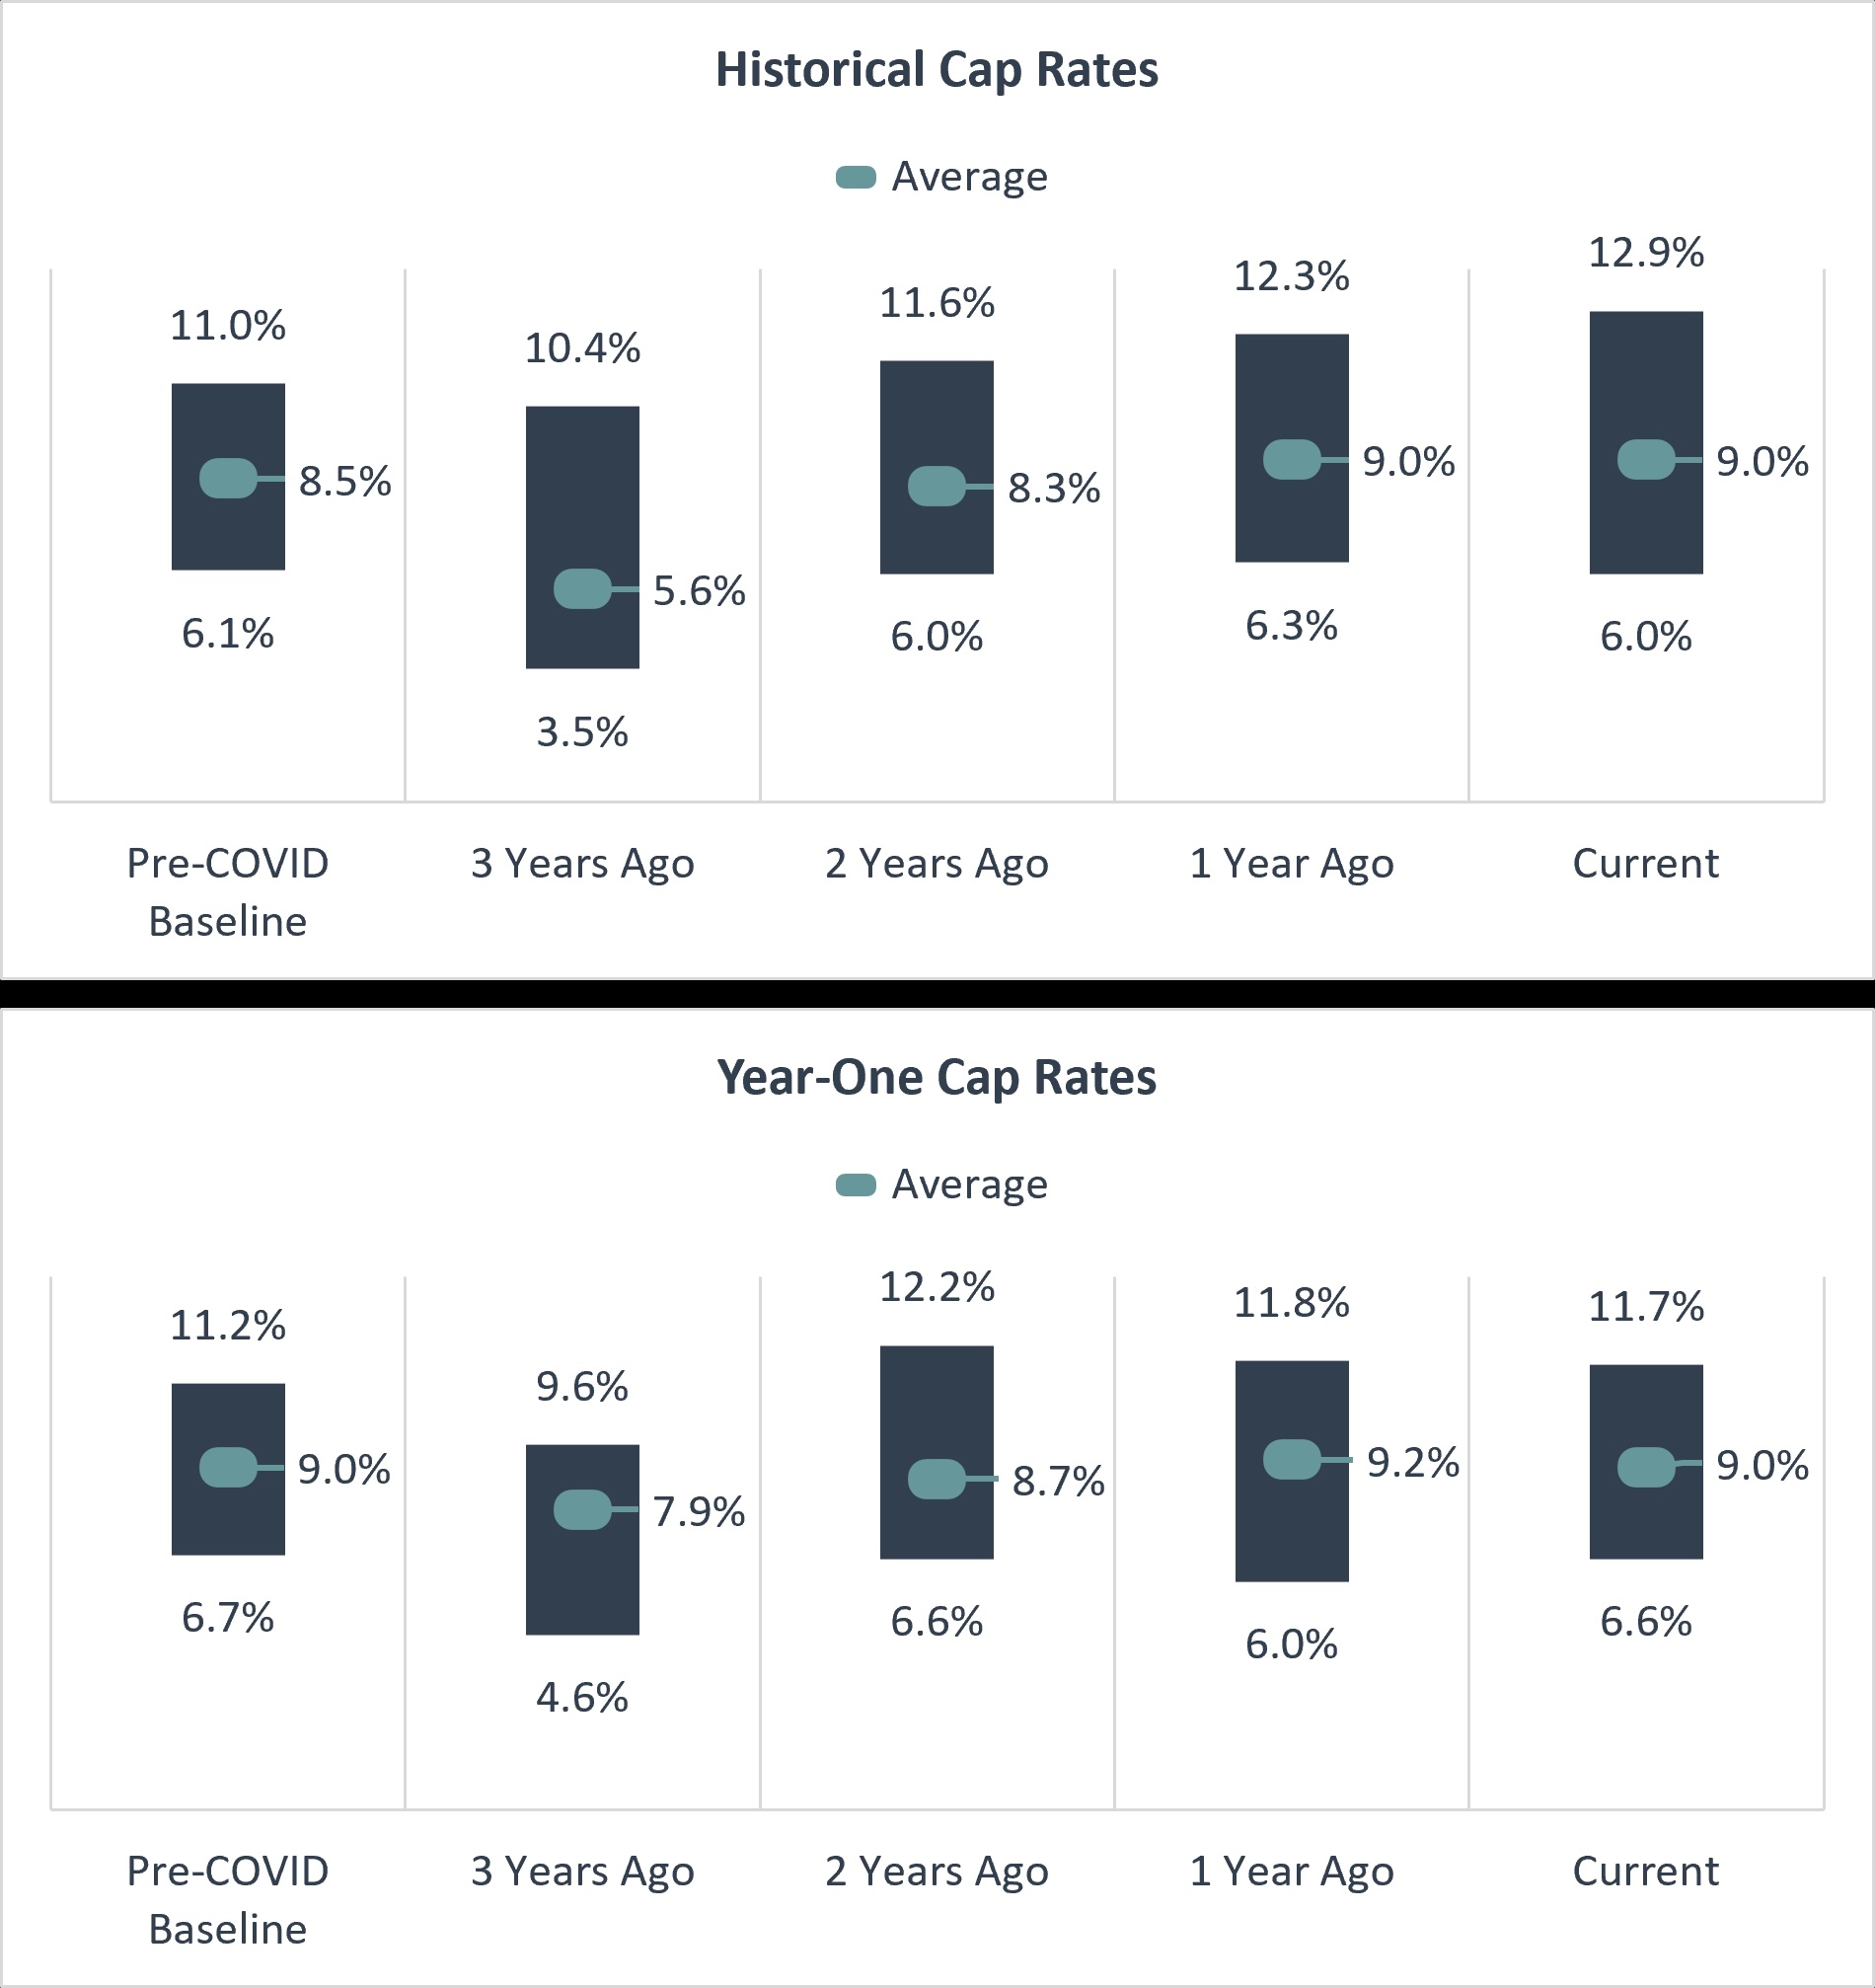Click the '3 Years Ago' axis label in Historical chart
The width and height of the screenshot is (1875, 1988).
[x=582, y=864]
